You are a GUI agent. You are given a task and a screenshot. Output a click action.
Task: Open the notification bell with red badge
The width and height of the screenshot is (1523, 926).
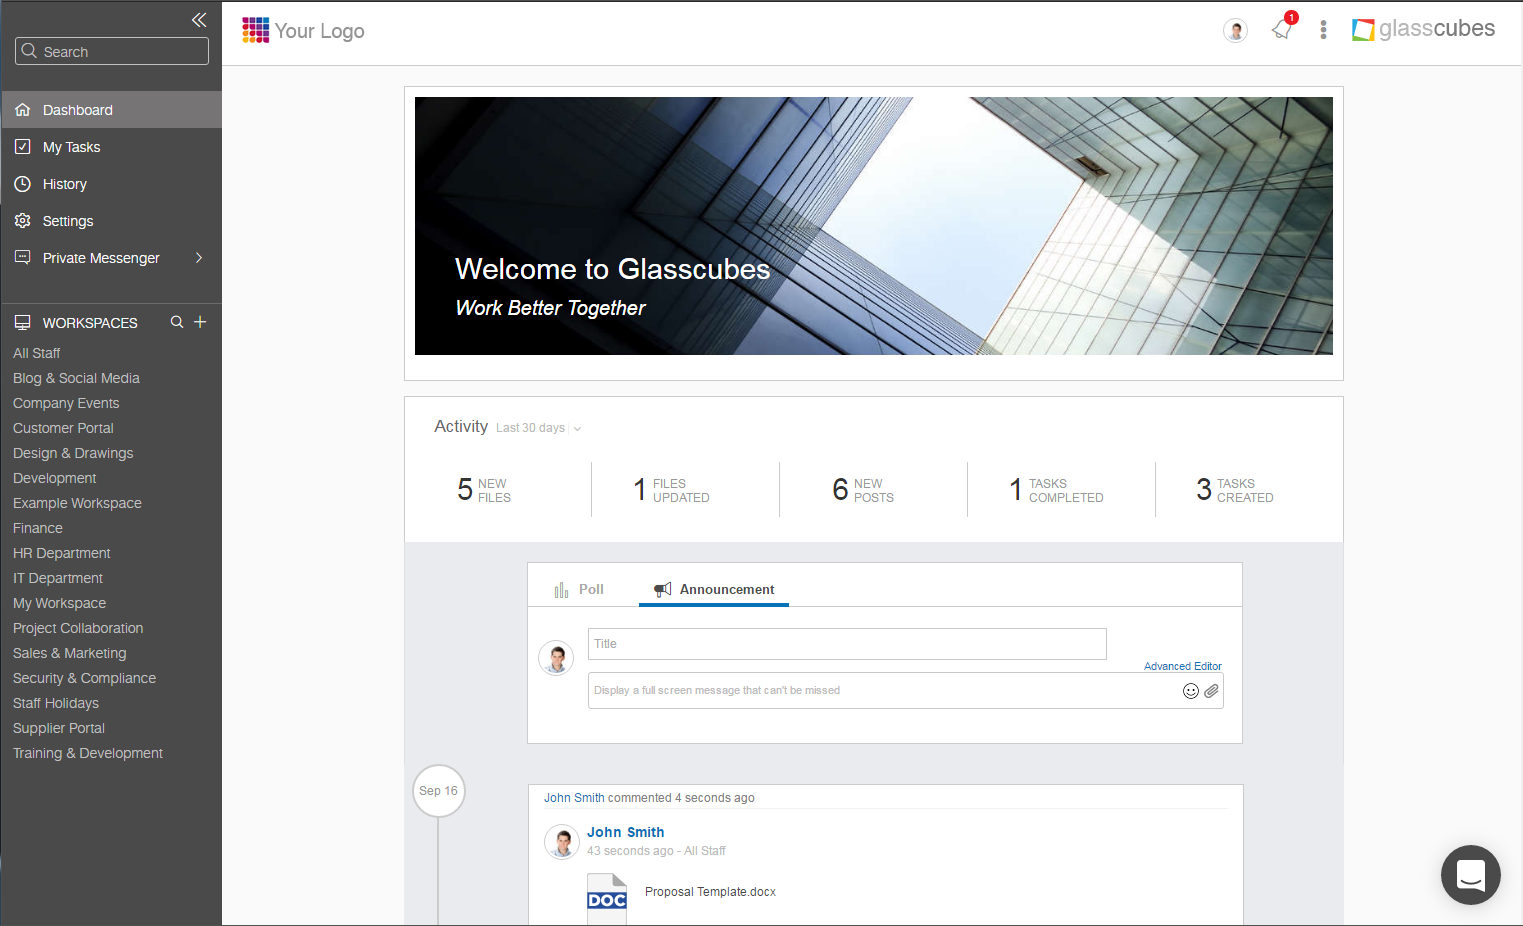[1281, 31]
